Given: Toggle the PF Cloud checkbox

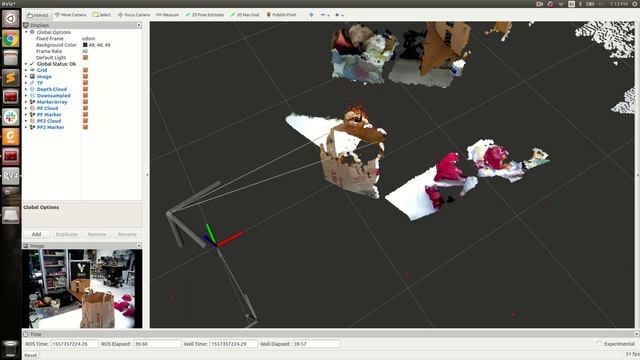Looking at the screenshot, I should pos(85,108).
